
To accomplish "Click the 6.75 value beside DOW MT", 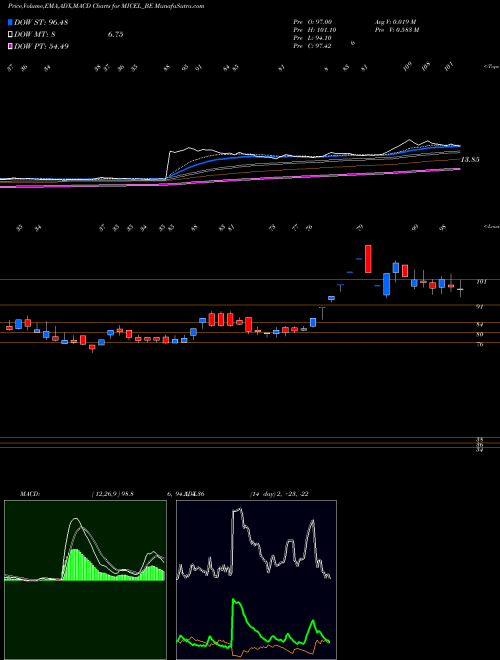I will click(x=115, y=35).
